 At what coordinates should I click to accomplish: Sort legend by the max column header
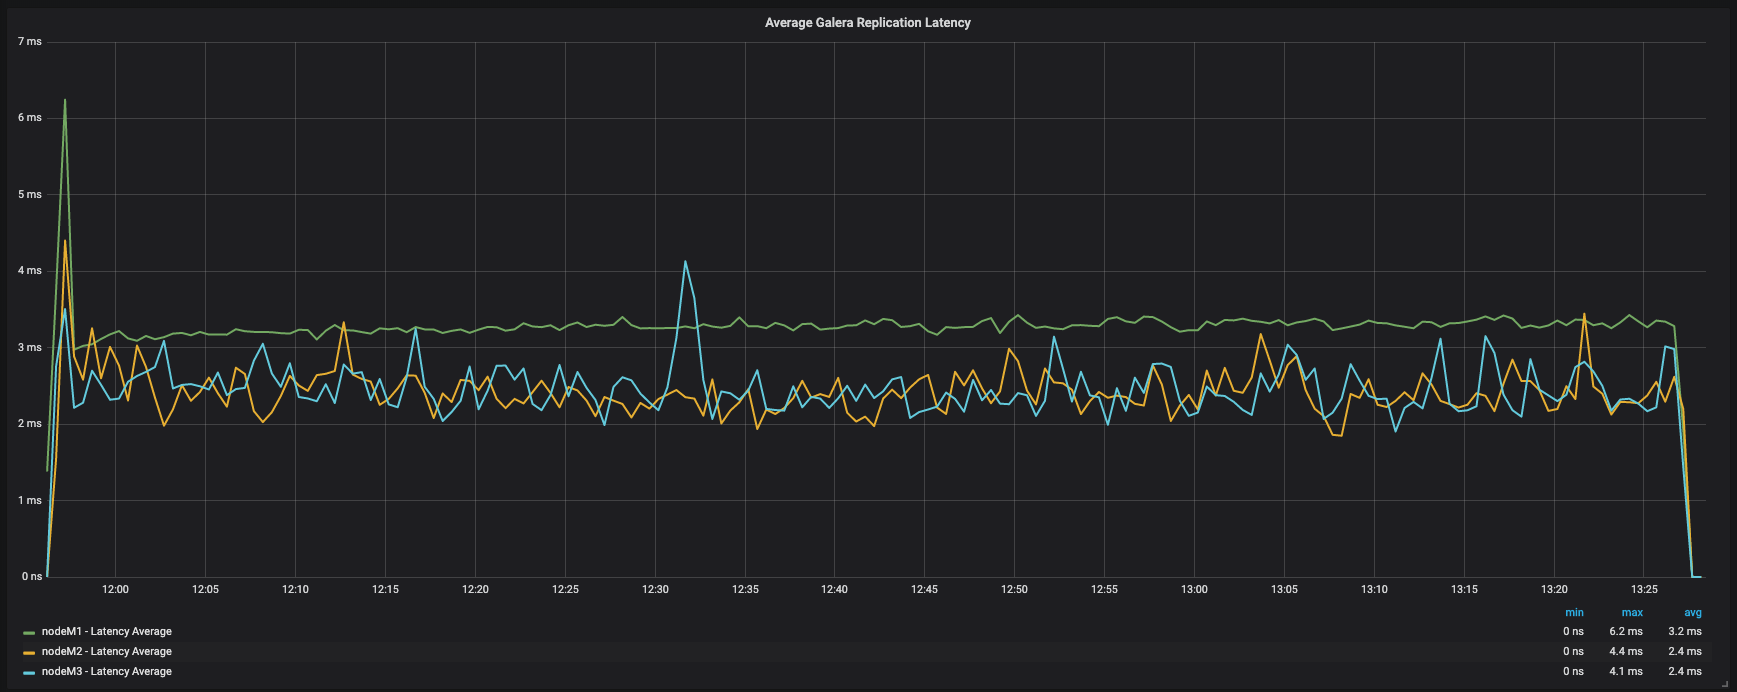[1632, 612]
